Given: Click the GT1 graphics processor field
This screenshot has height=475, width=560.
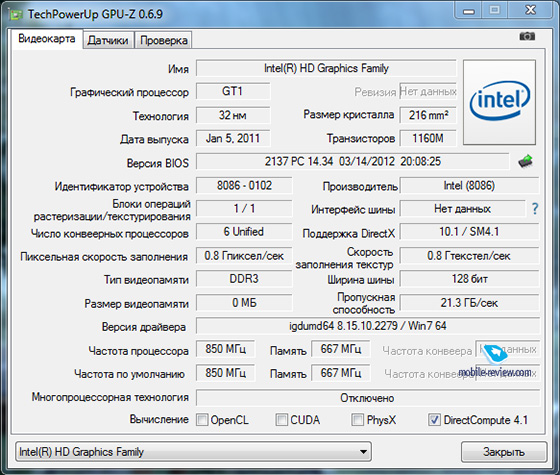Looking at the screenshot, I should click(233, 91).
